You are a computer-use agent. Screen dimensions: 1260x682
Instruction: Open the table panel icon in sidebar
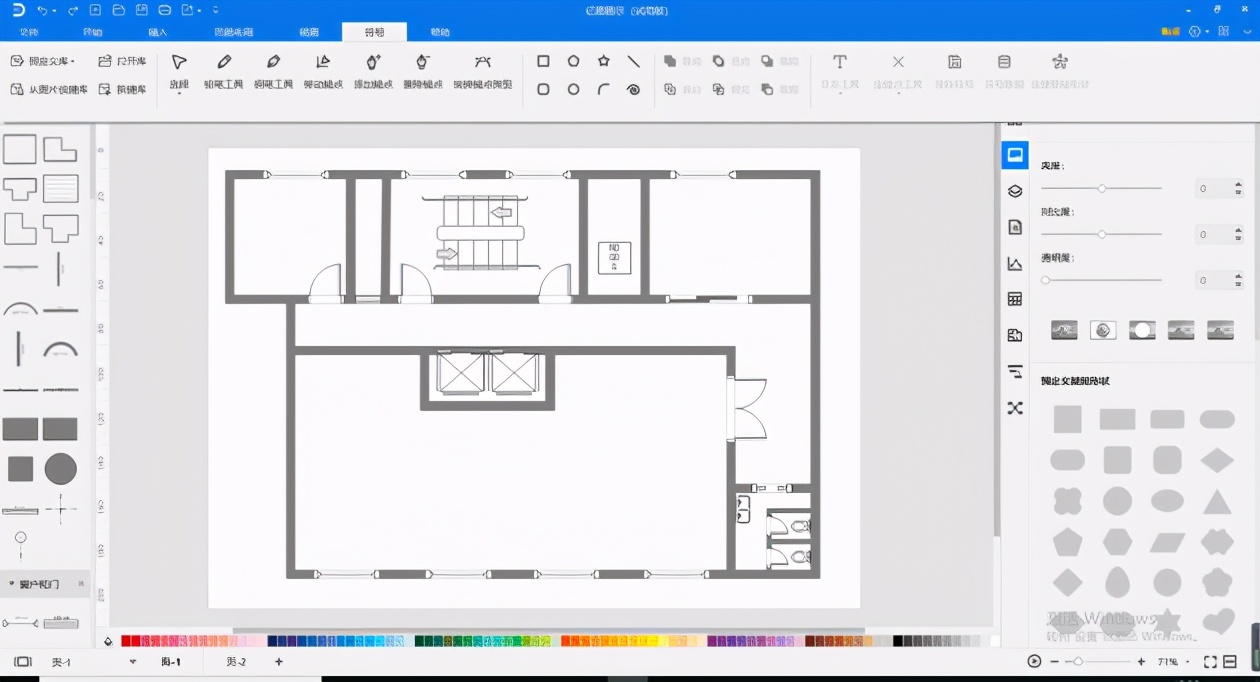click(1015, 299)
